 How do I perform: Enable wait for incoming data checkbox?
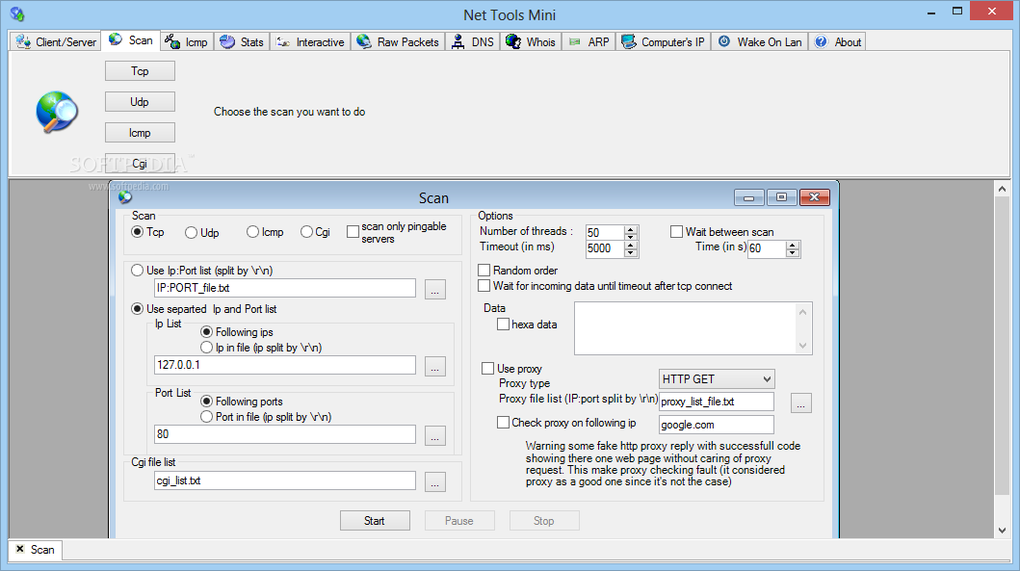pos(484,286)
